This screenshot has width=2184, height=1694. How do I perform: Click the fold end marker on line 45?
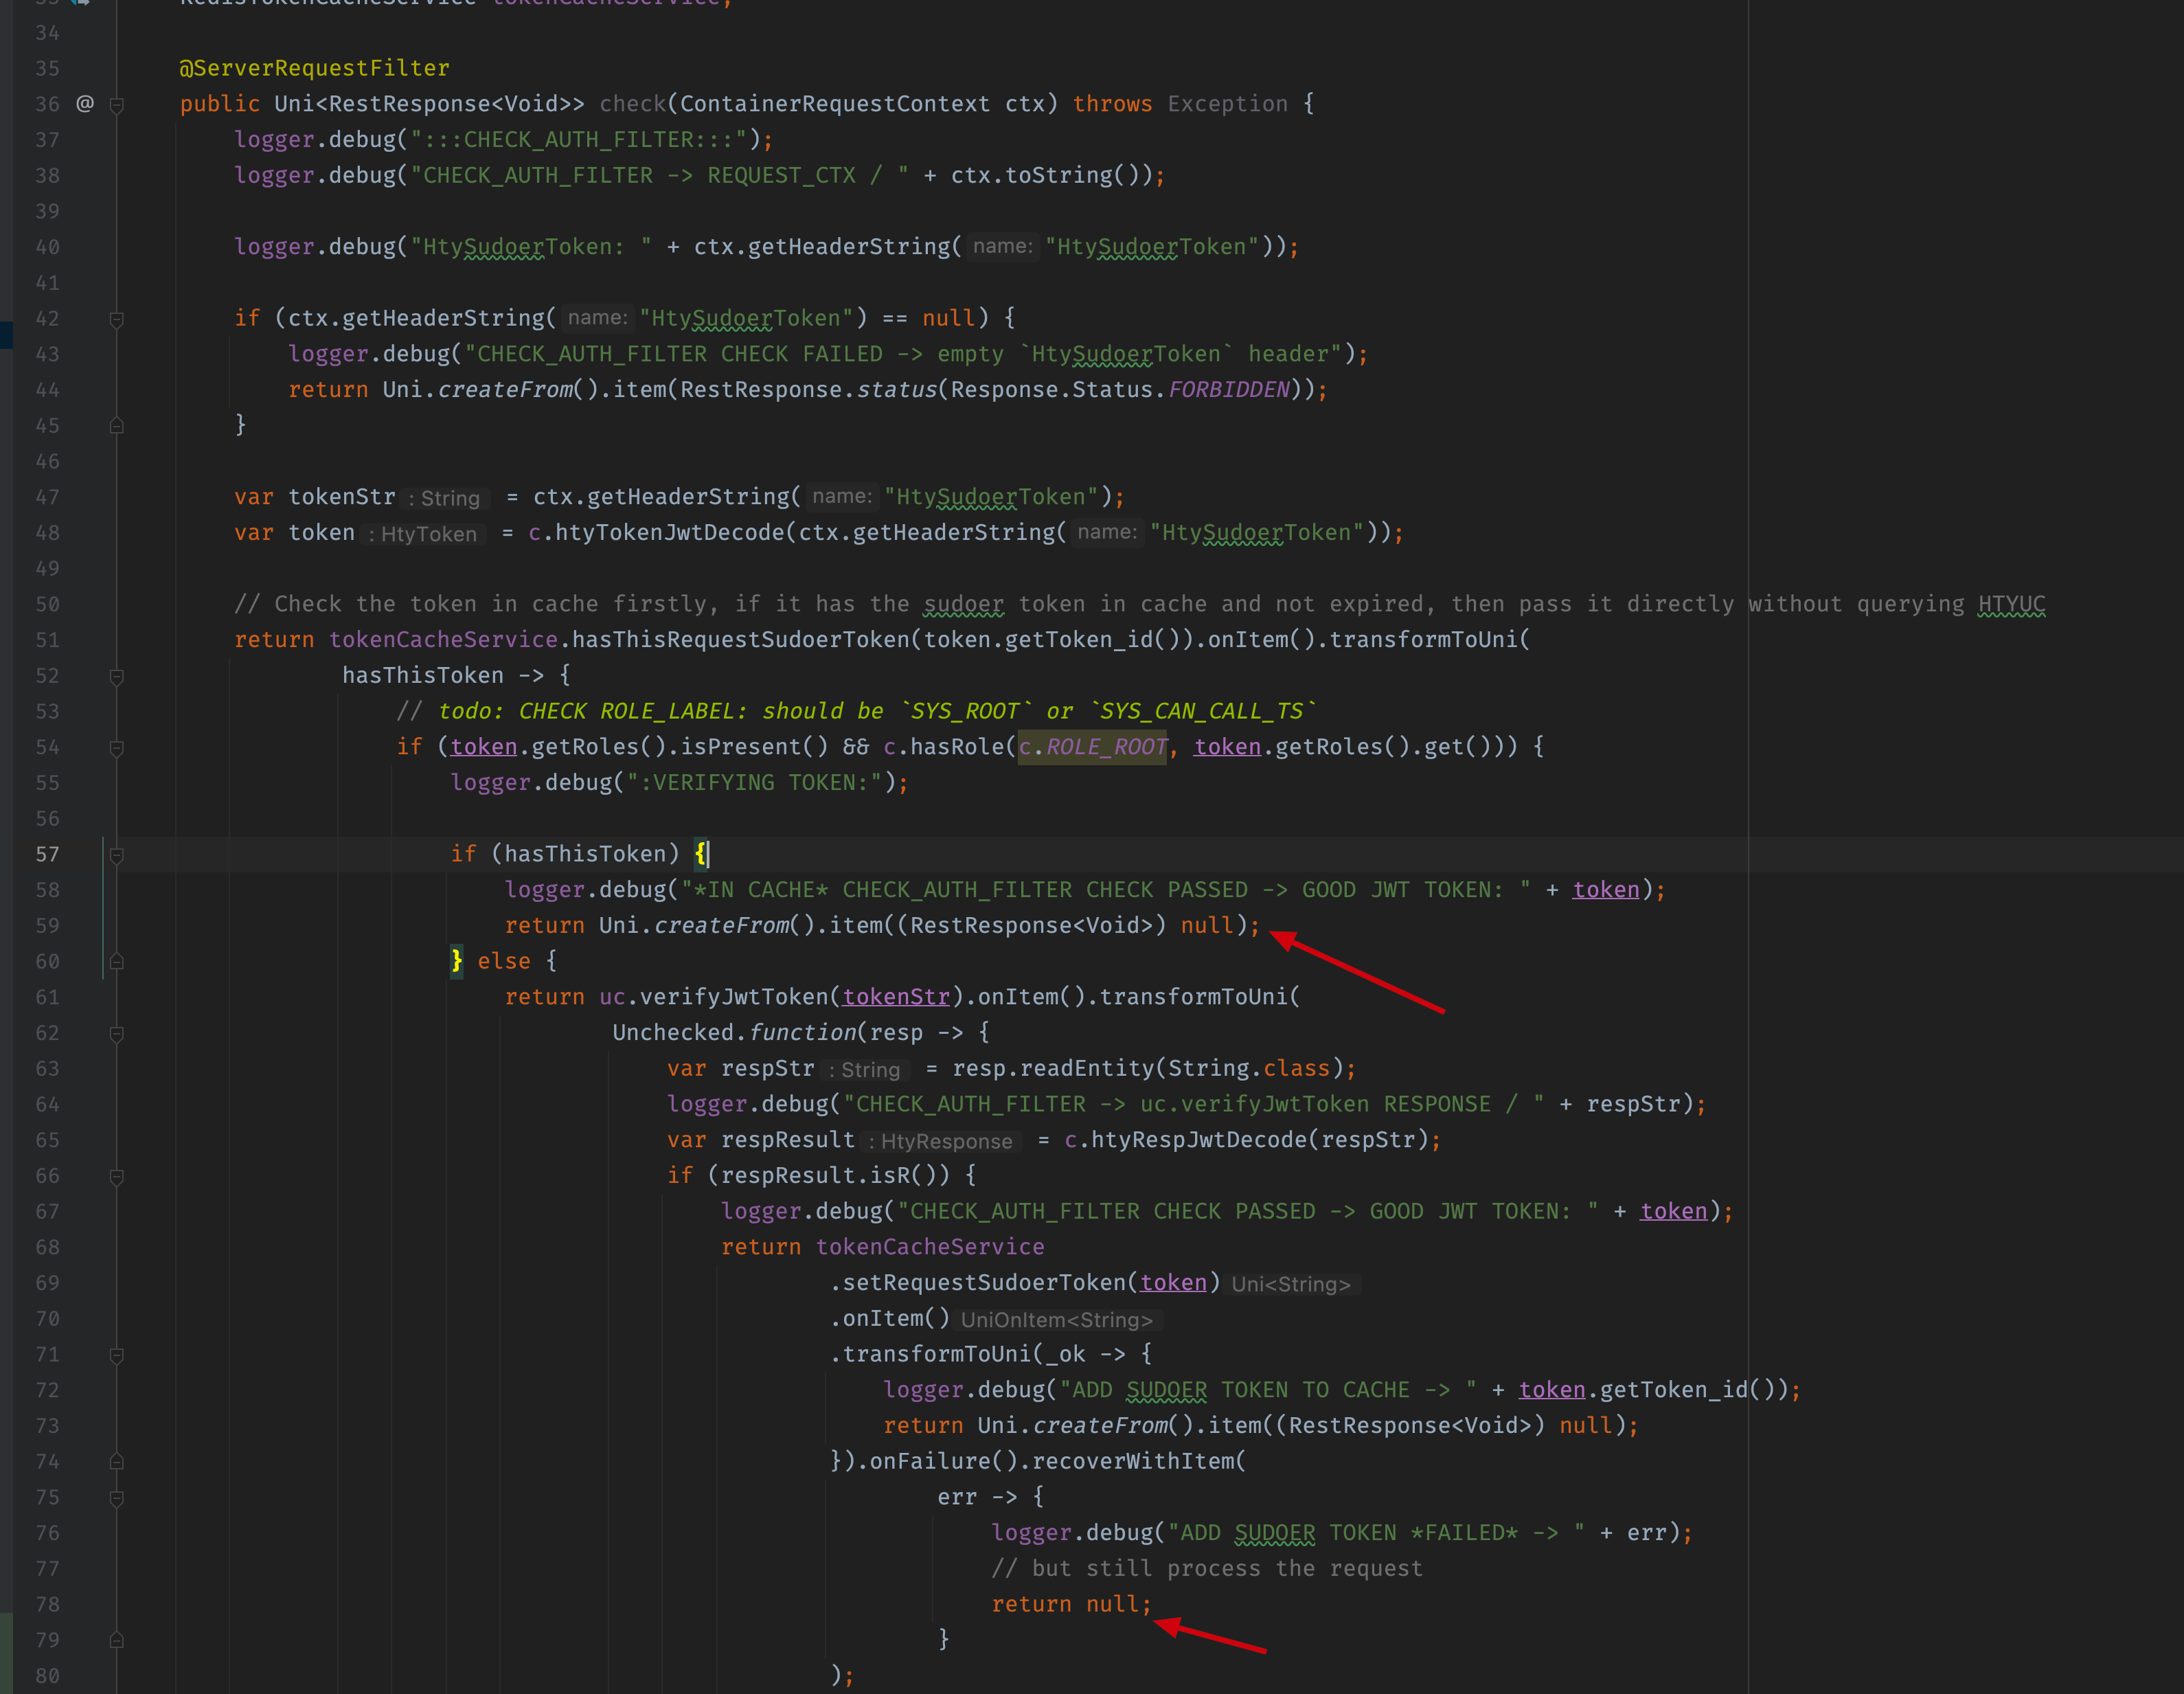point(117,426)
